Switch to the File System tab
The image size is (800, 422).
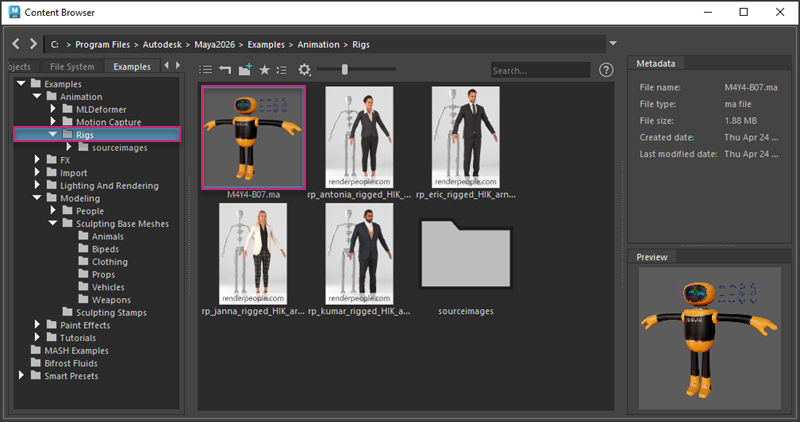click(72, 66)
